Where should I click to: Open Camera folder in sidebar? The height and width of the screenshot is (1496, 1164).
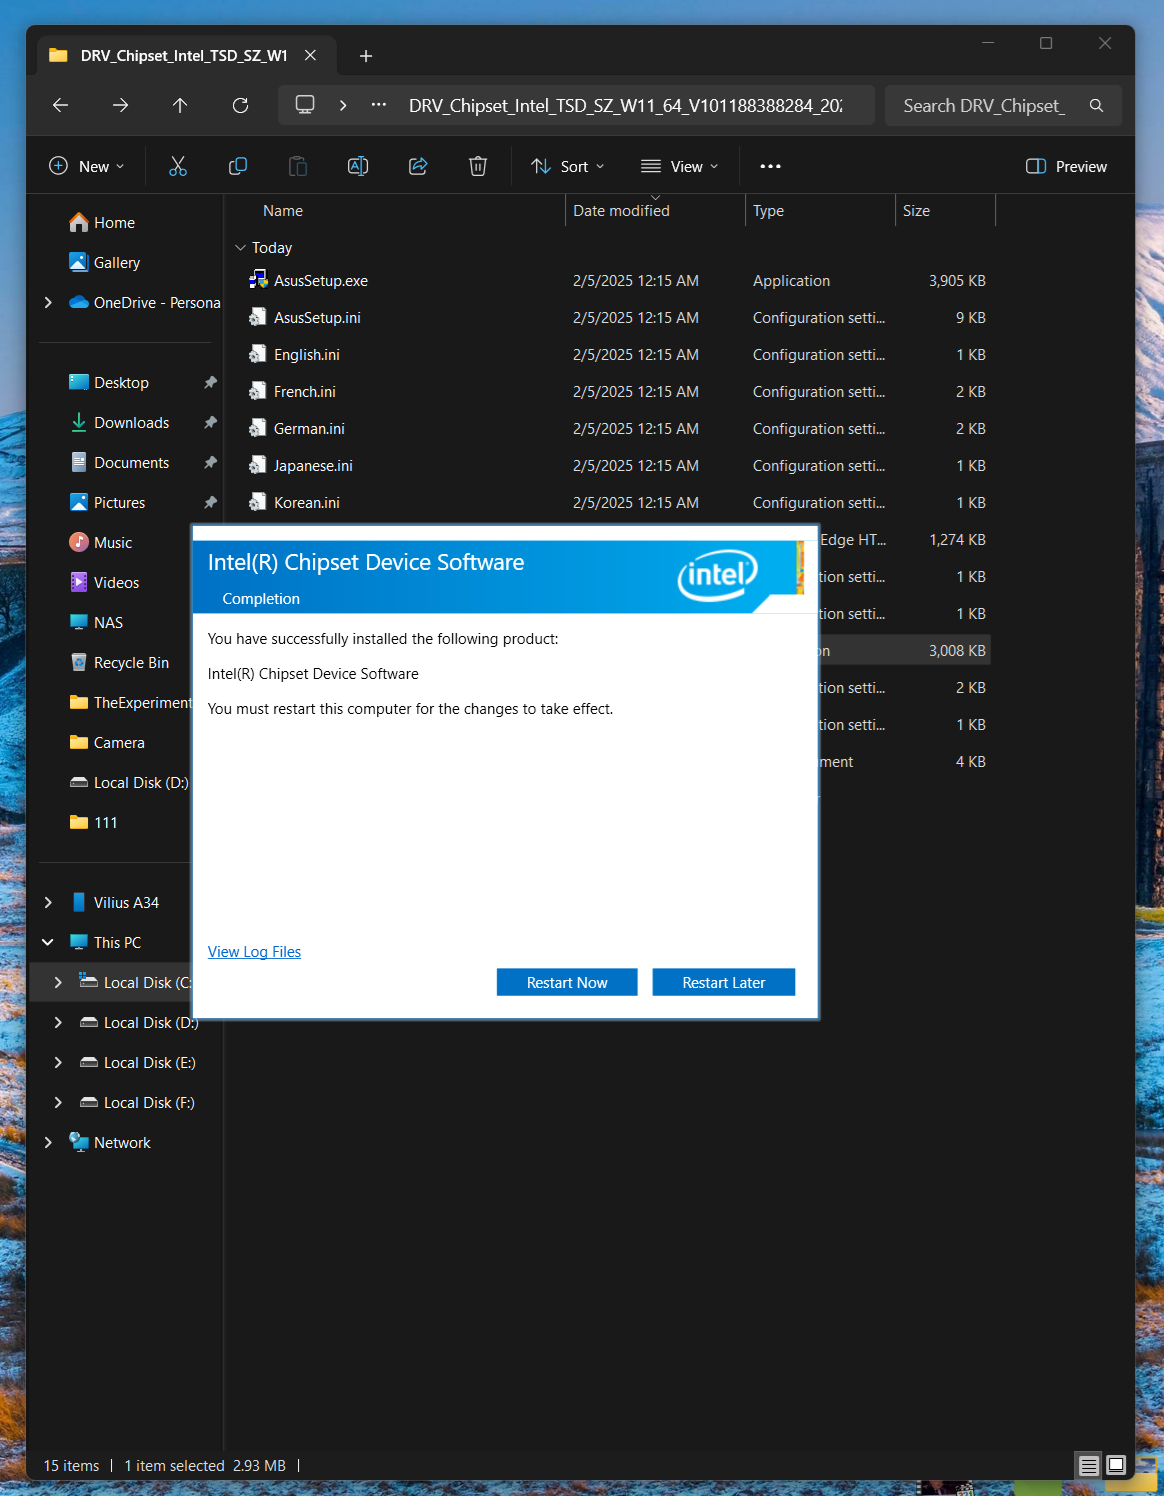(x=119, y=743)
